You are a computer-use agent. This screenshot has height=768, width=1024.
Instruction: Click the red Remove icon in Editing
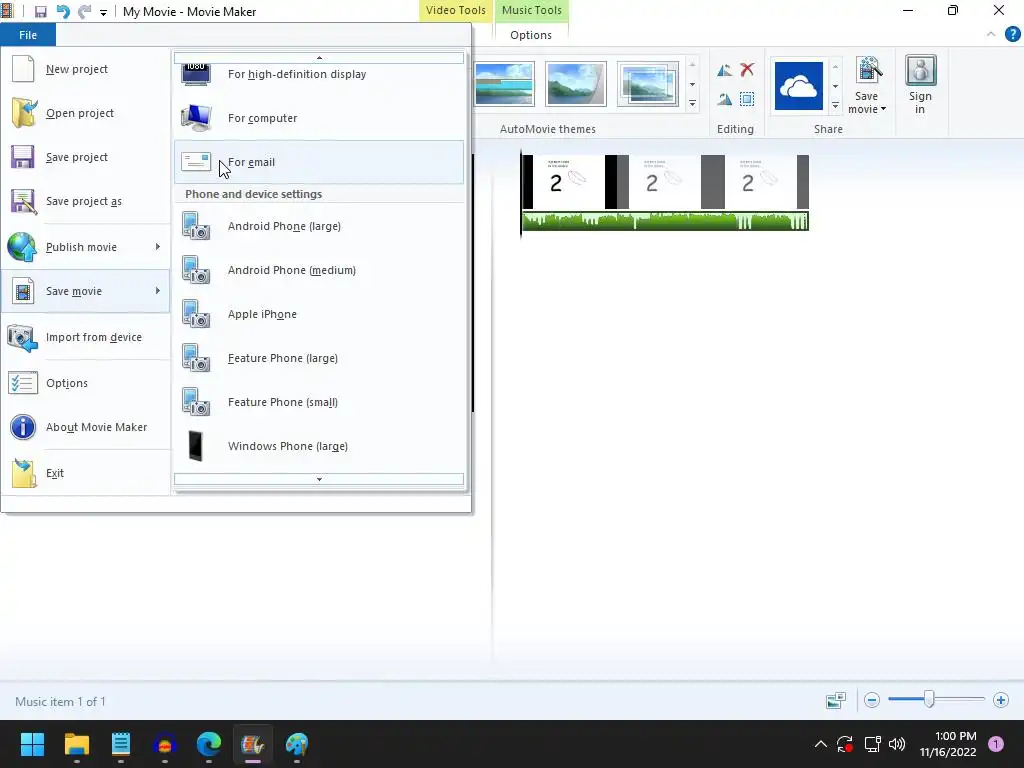coord(747,69)
